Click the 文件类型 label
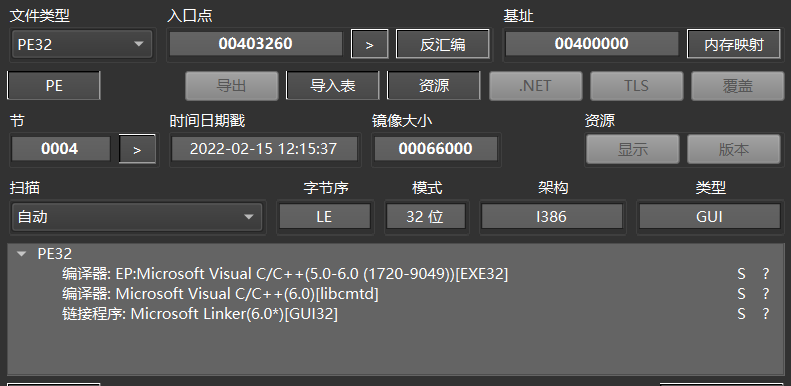Screen dimensions: 791x386 40,16
